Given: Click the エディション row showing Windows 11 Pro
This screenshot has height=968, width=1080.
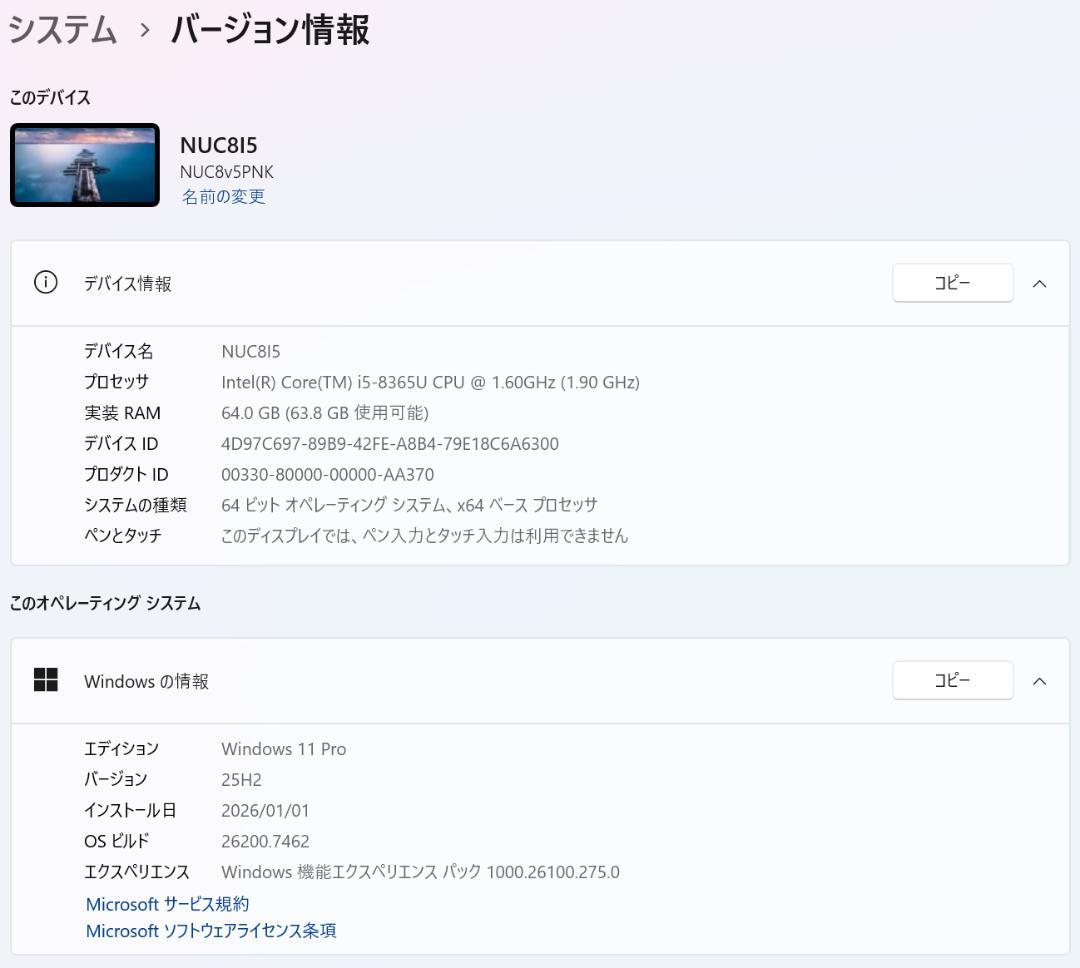Looking at the screenshot, I should click(x=283, y=748).
